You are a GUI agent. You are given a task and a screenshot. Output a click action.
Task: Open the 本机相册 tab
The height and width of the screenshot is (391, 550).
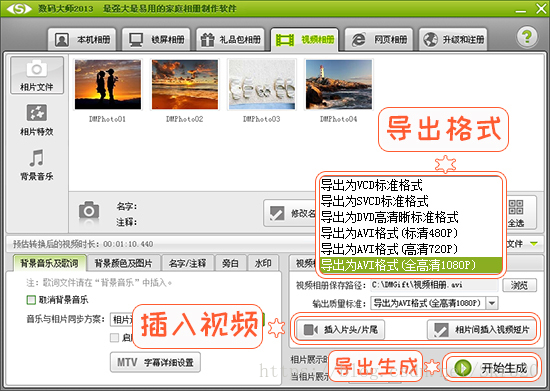pyautogui.click(x=82, y=40)
